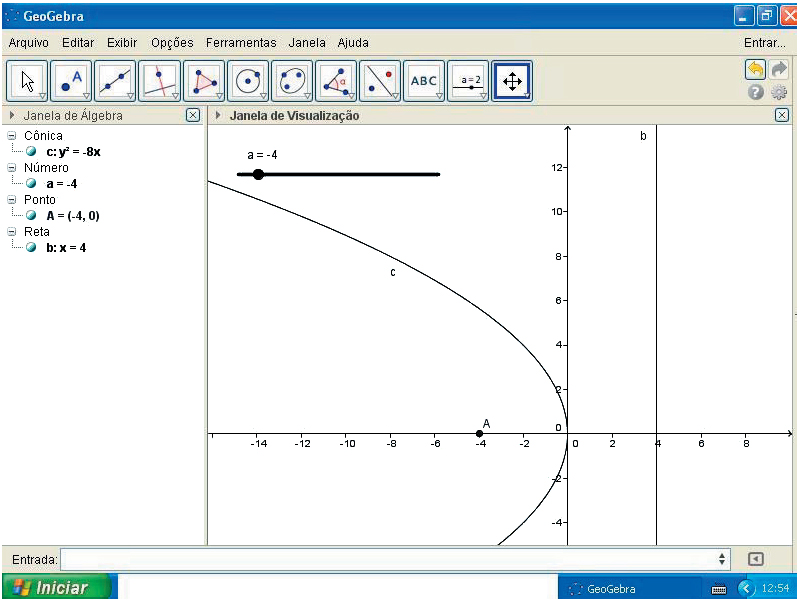Hide point A using its visibility bullet

tap(31, 215)
